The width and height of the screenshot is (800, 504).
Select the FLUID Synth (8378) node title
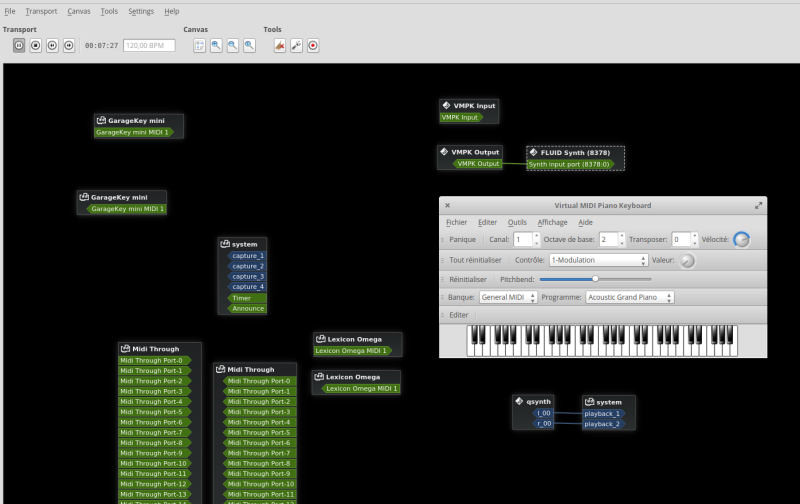575,152
